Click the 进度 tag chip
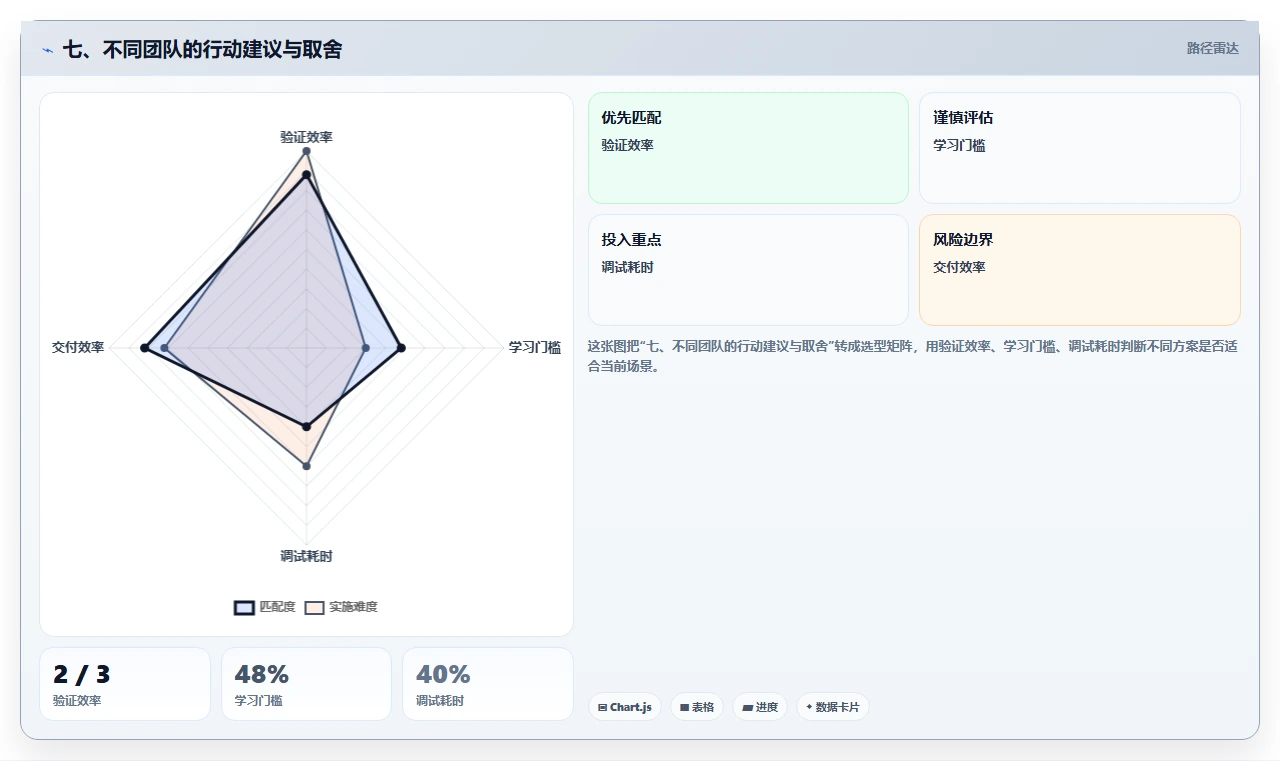Screen dimensions: 1280x761 point(760,707)
